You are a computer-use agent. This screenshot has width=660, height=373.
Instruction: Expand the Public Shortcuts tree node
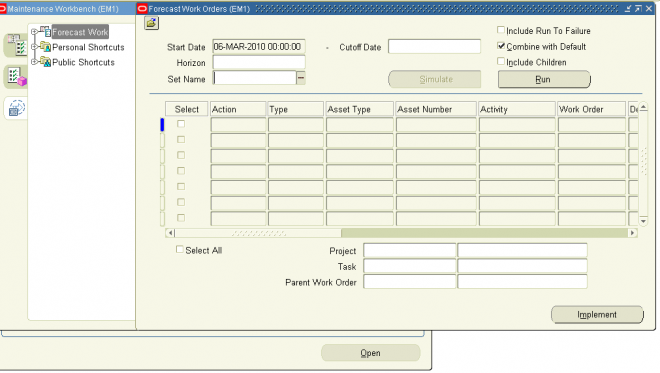tap(35, 62)
